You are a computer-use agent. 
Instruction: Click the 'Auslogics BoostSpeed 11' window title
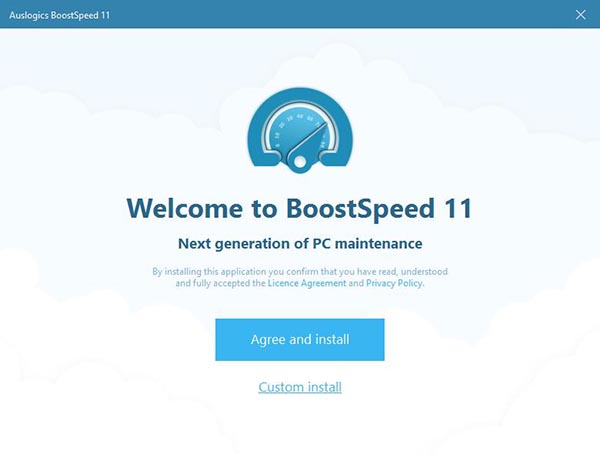pos(60,15)
